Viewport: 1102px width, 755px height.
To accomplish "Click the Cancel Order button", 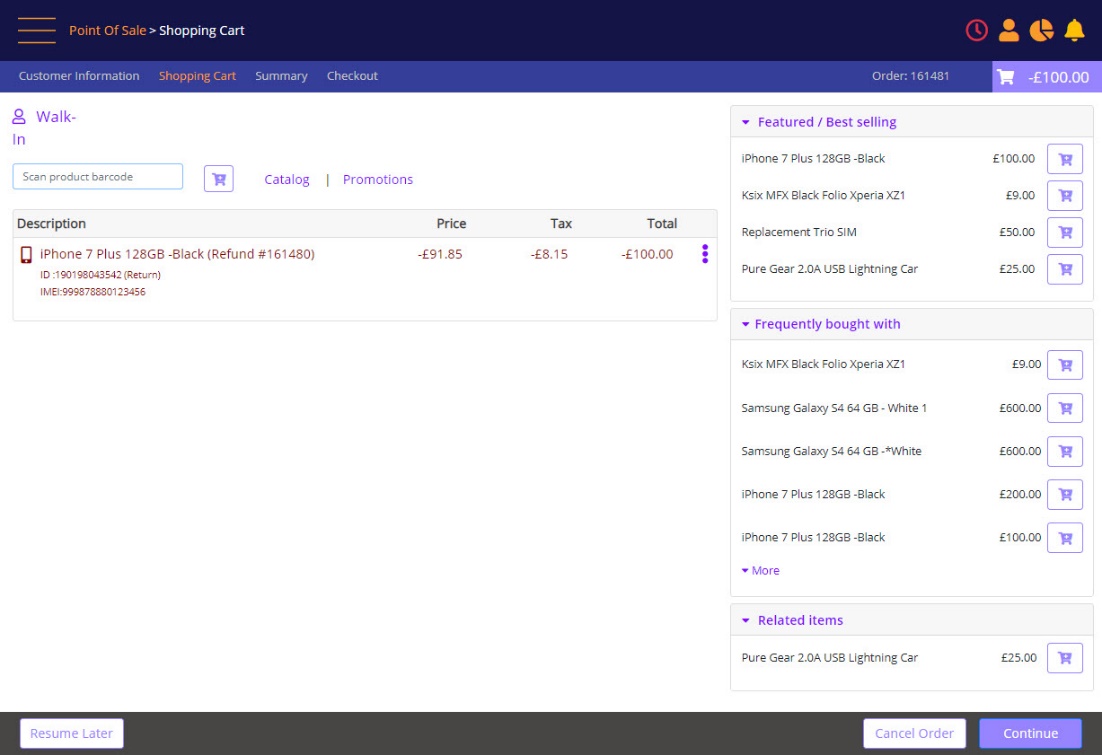I will [914, 733].
